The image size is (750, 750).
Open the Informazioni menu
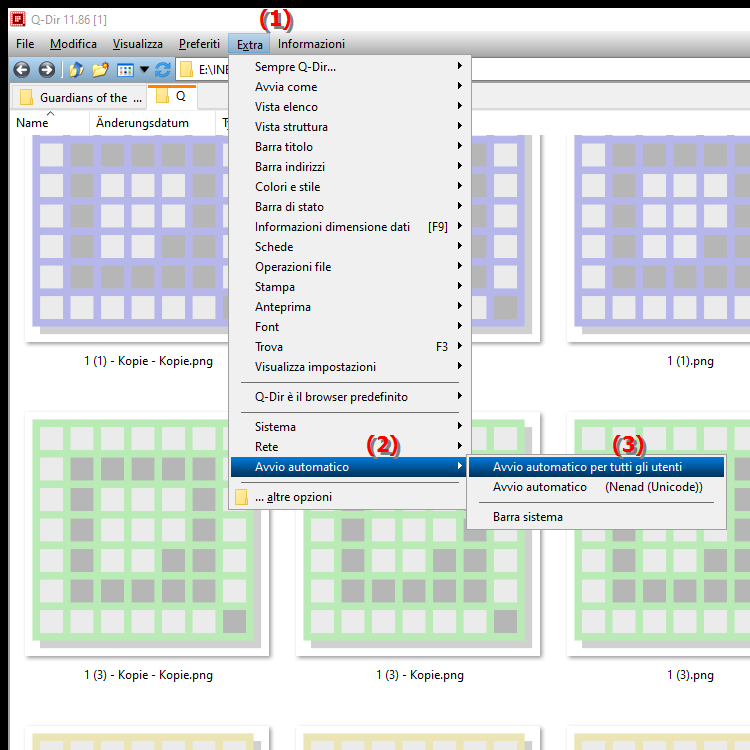311,44
